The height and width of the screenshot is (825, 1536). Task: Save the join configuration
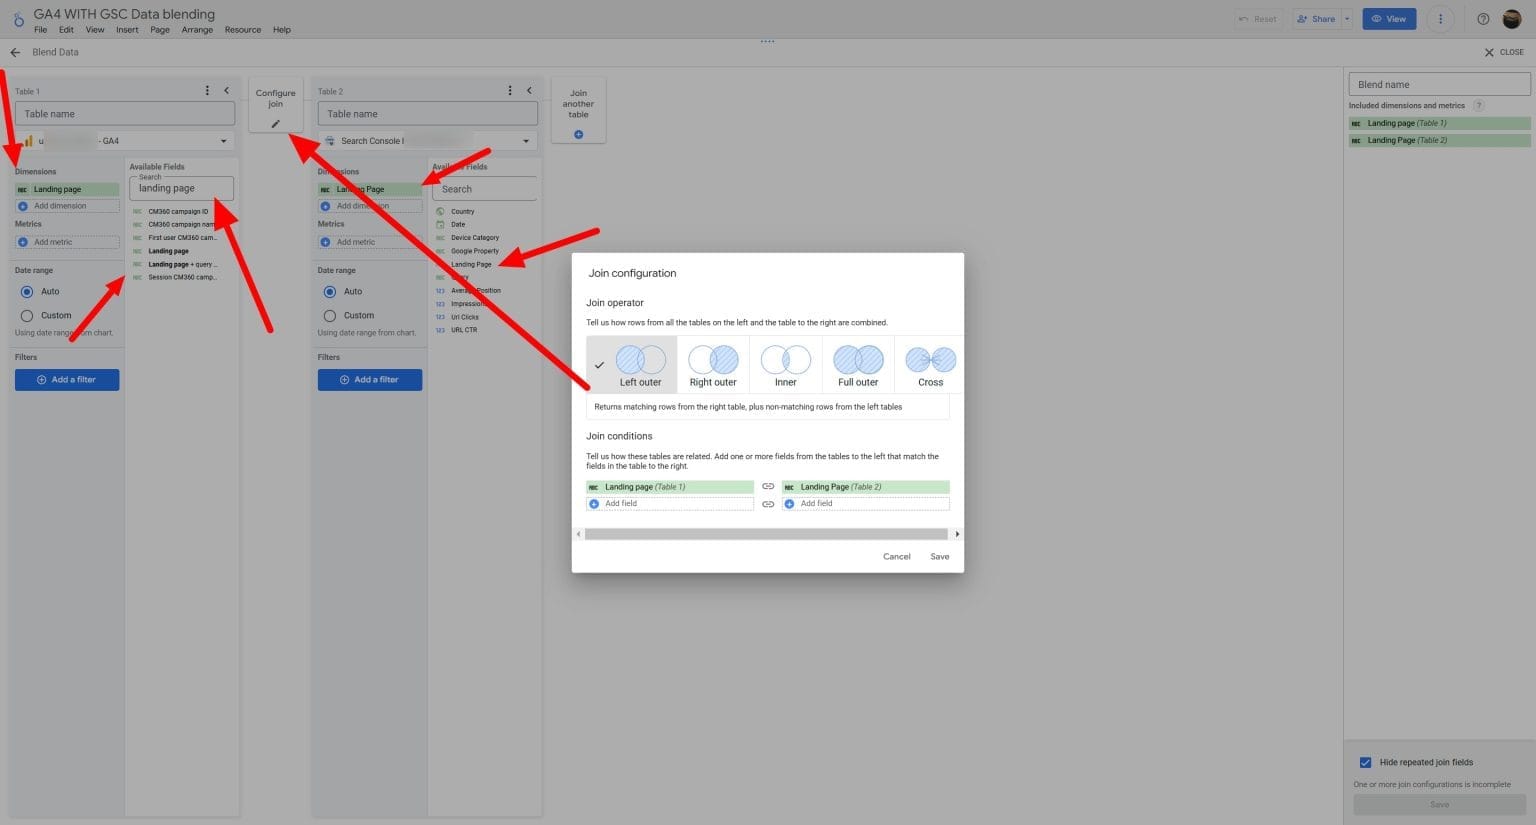[x=939, y=556]
